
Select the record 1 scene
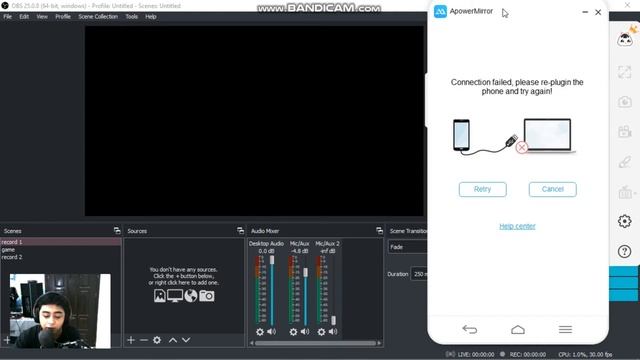[61, 242]
